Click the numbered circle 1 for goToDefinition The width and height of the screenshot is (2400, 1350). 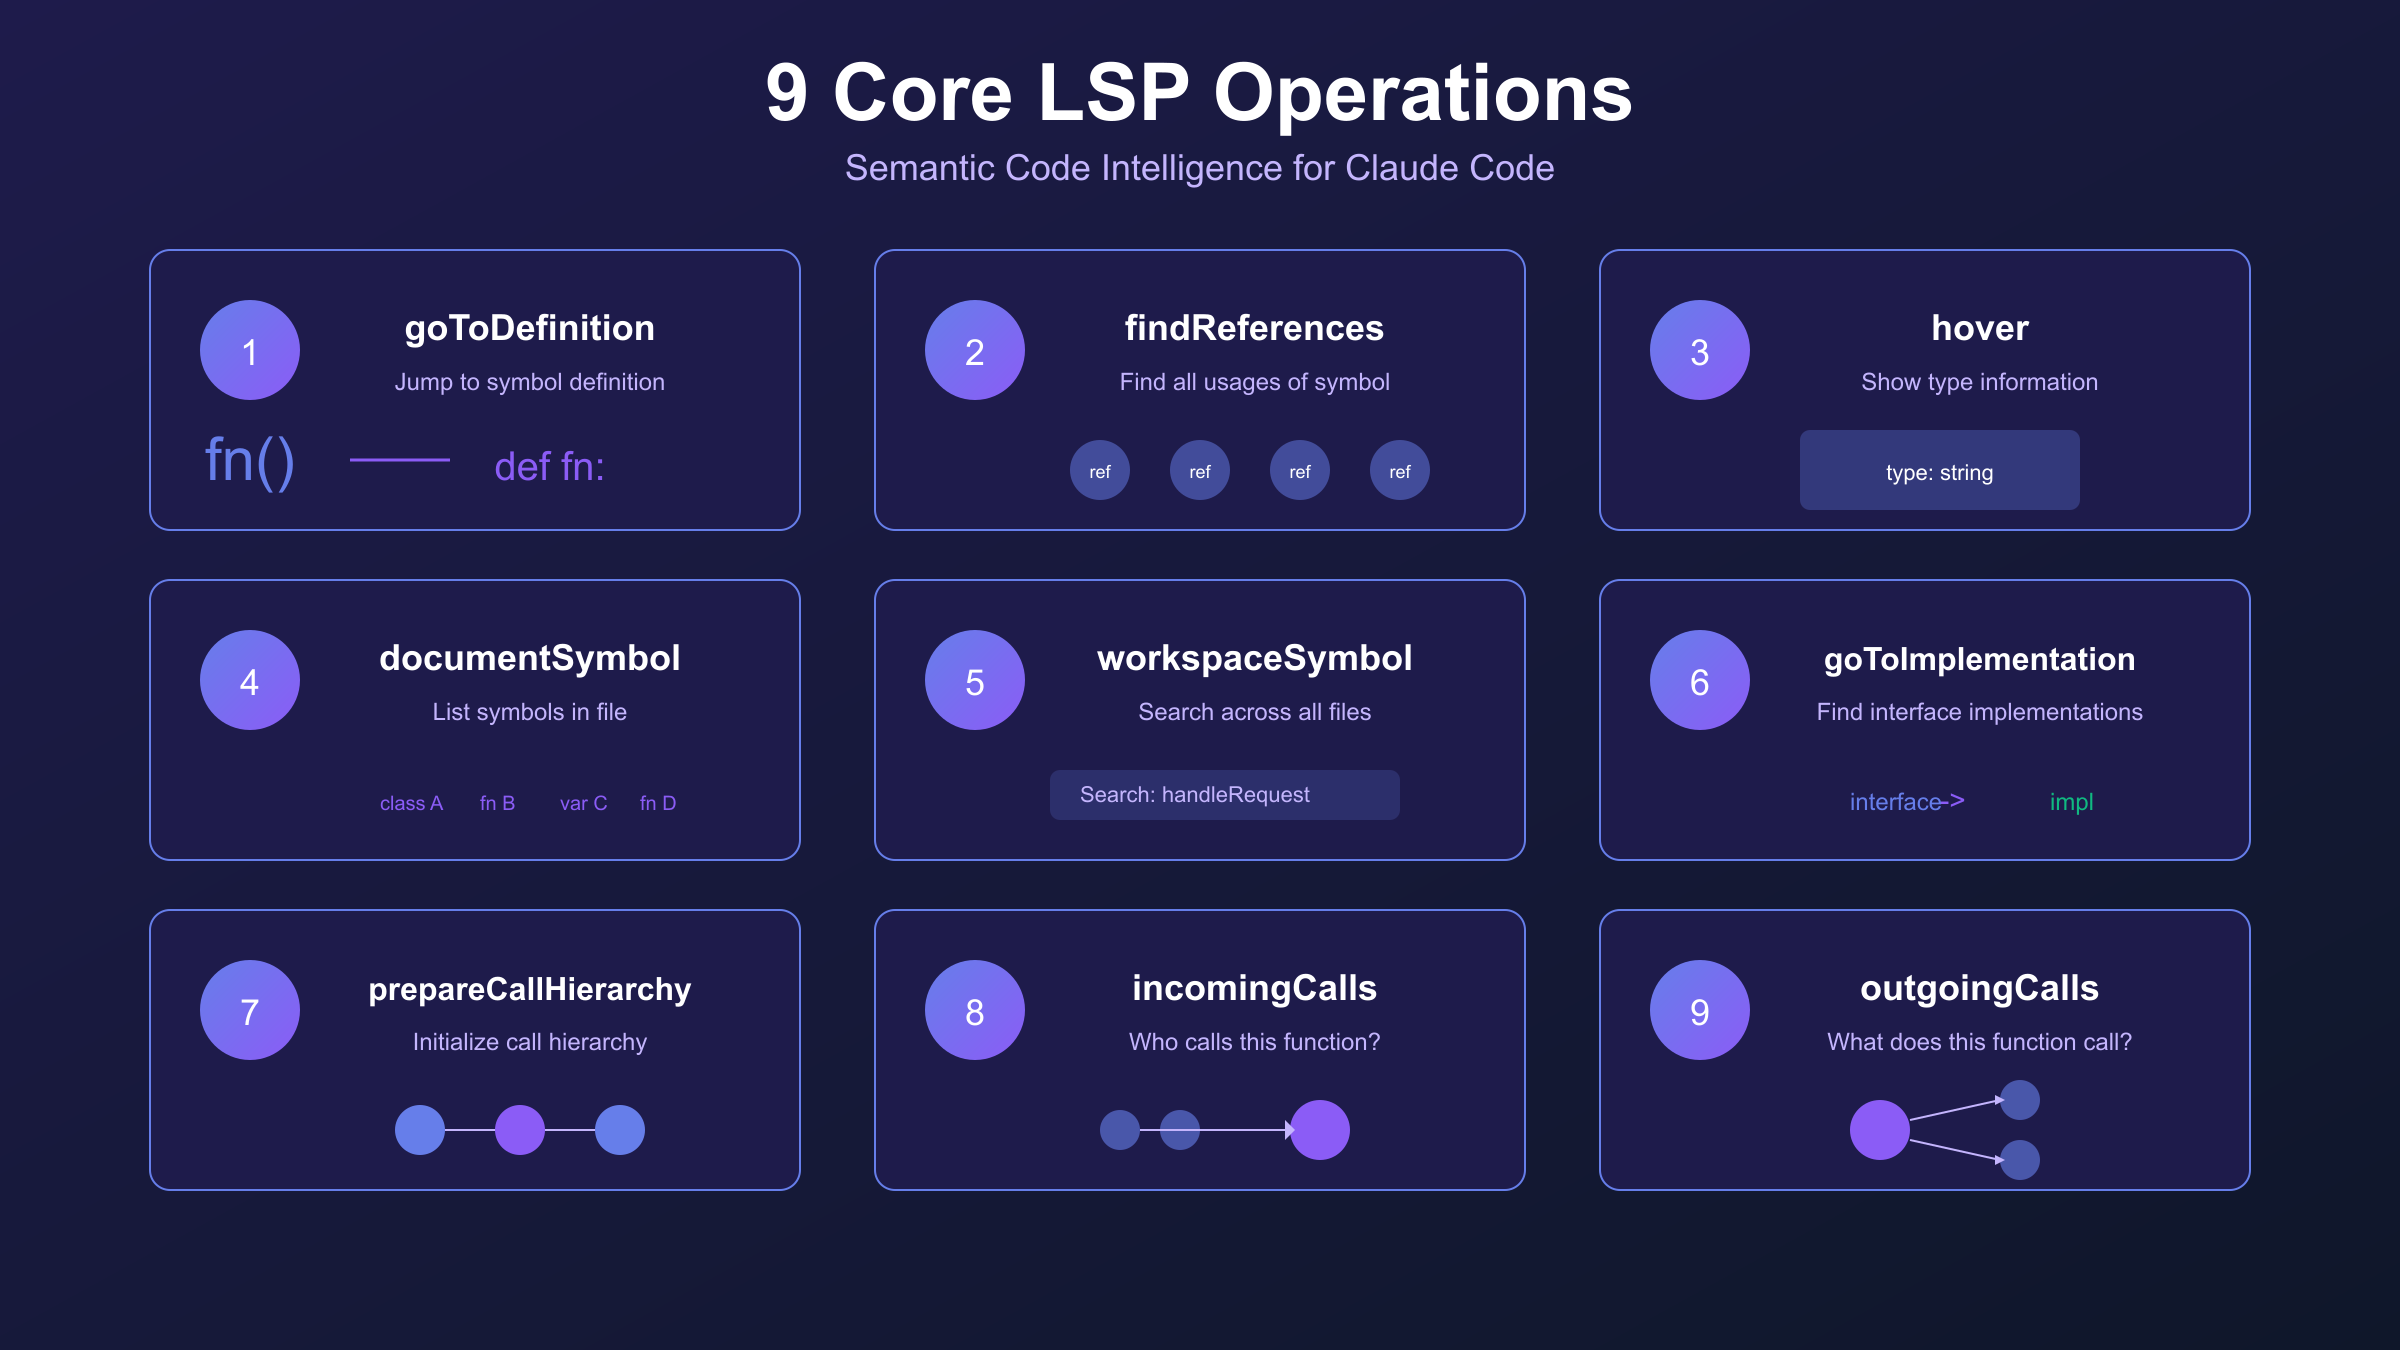pos(250,350)
